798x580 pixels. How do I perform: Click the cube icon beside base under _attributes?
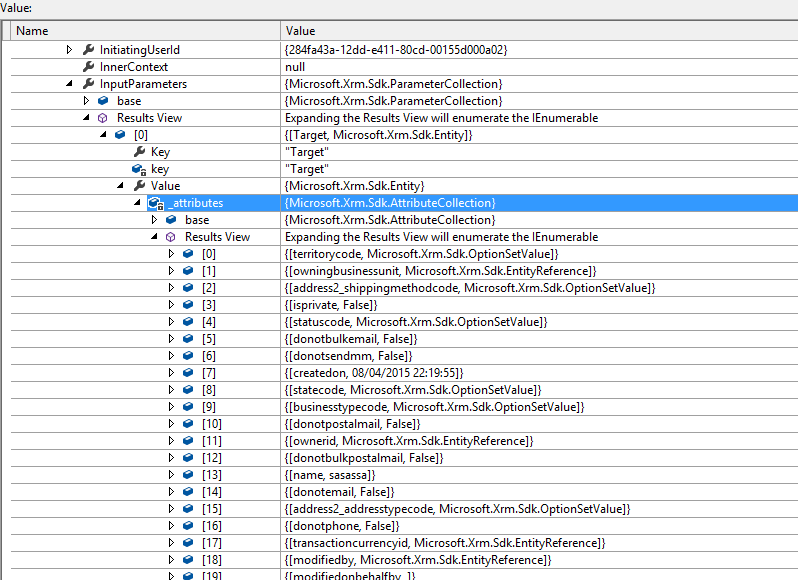(x=172, y=220)
